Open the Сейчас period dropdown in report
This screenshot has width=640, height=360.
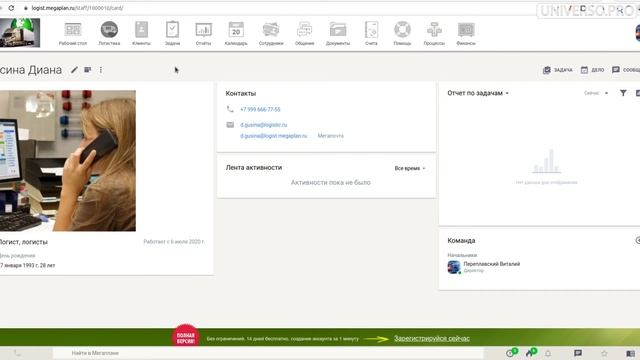tap(596, 93)
